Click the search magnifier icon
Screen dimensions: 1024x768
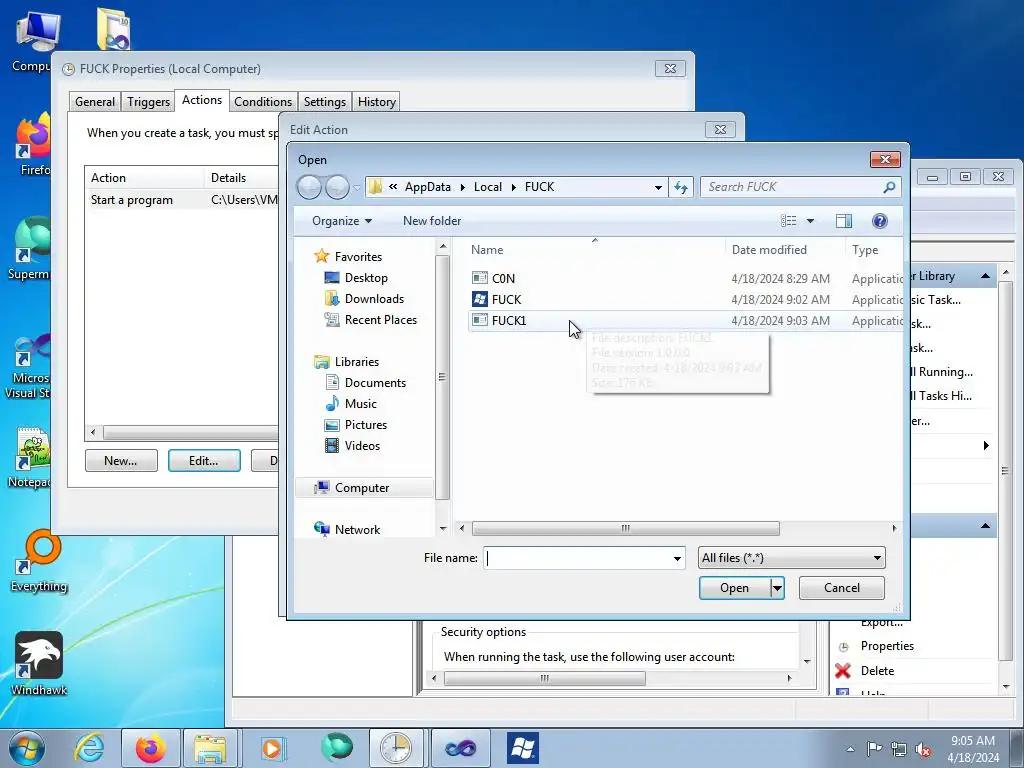tap(889, 187)
